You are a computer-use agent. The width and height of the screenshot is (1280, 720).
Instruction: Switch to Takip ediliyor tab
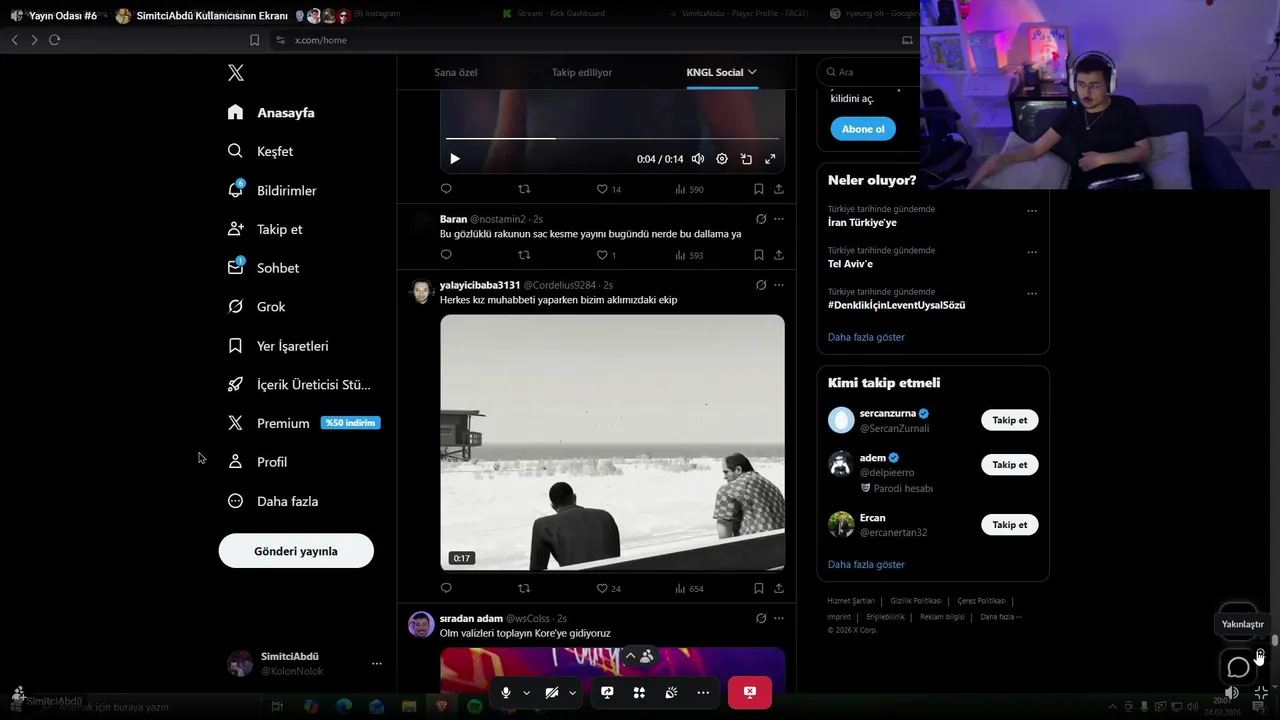click(582, 72)
